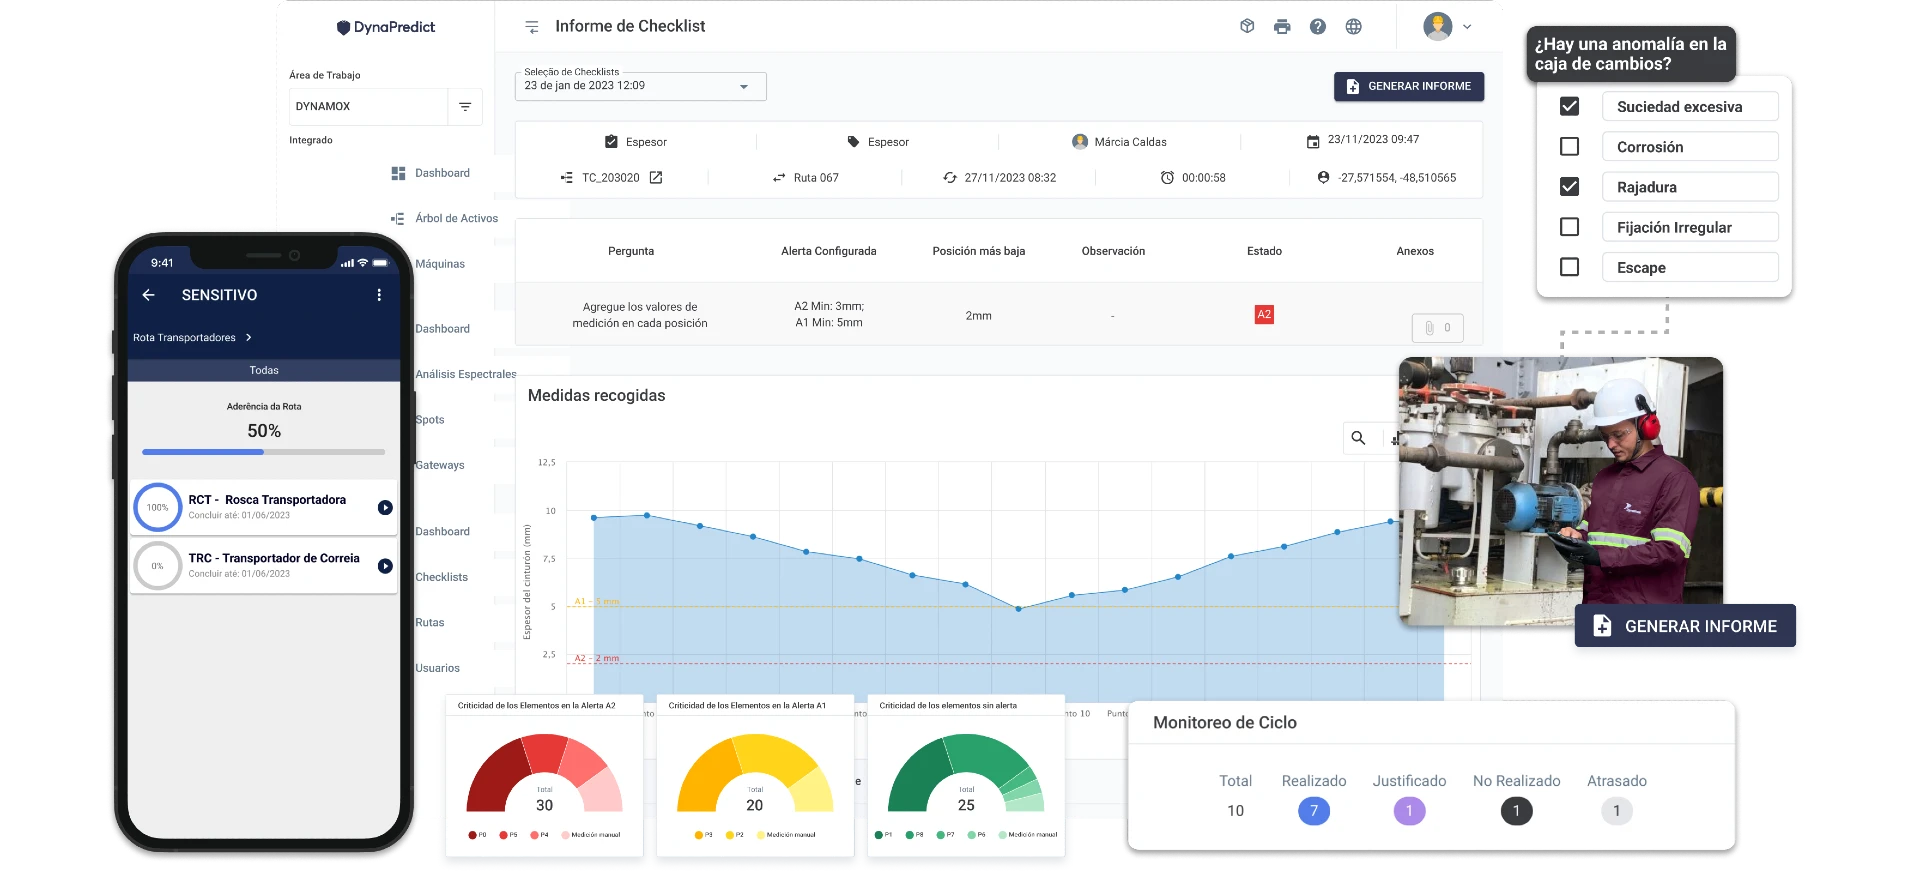1920x892 pixels.
Task: Uncheck the Suciedad excesiva checkbox
Action: point(1569,107)
